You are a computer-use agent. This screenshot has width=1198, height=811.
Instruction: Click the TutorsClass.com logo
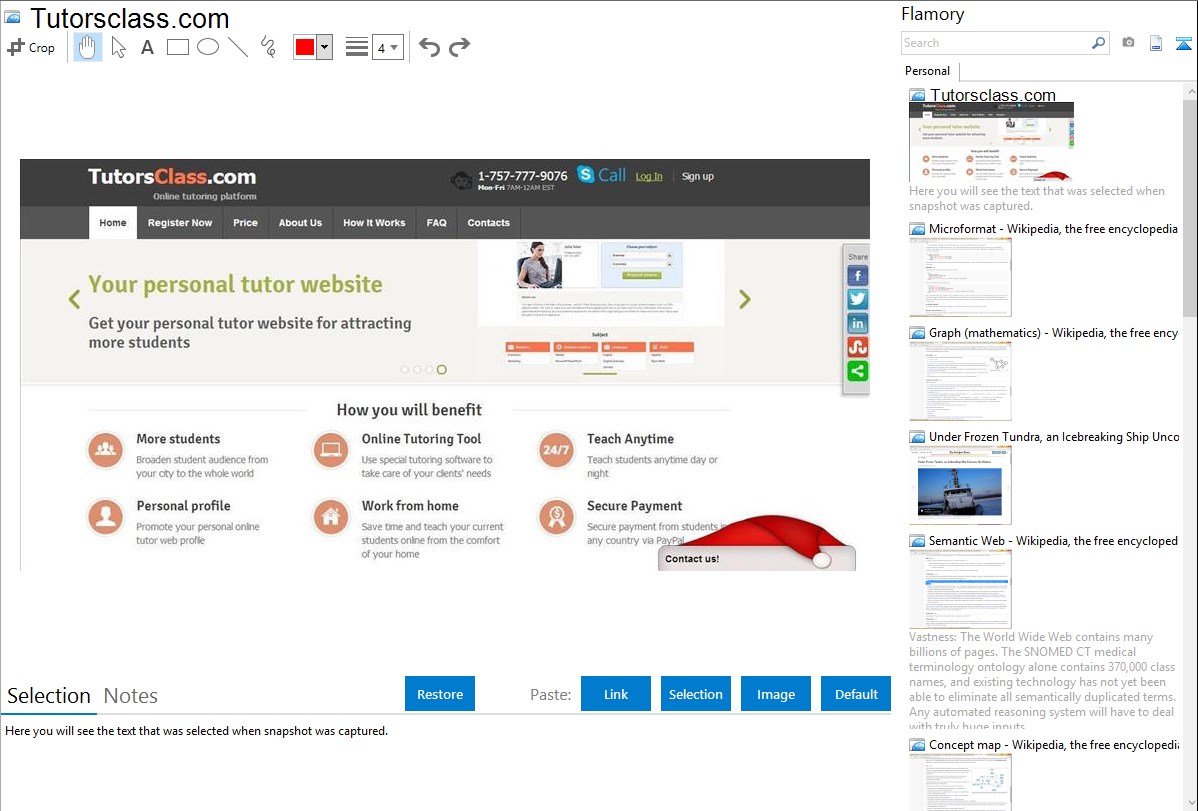point(172,177)
